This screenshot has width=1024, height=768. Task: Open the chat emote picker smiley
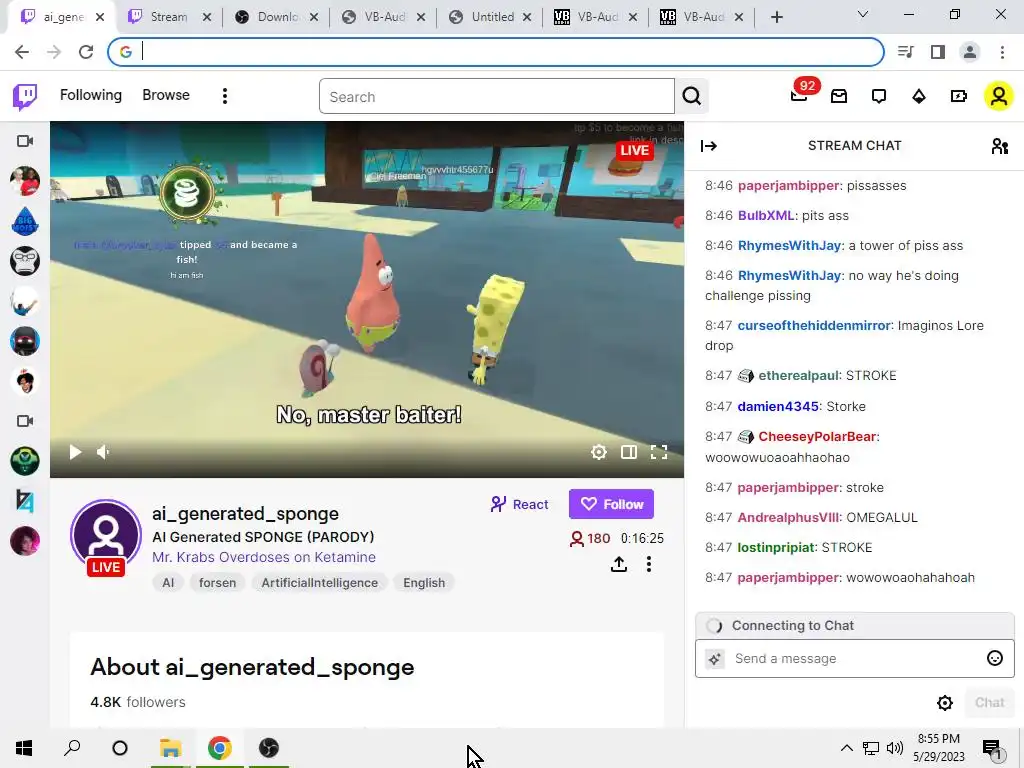pos(995,658)
